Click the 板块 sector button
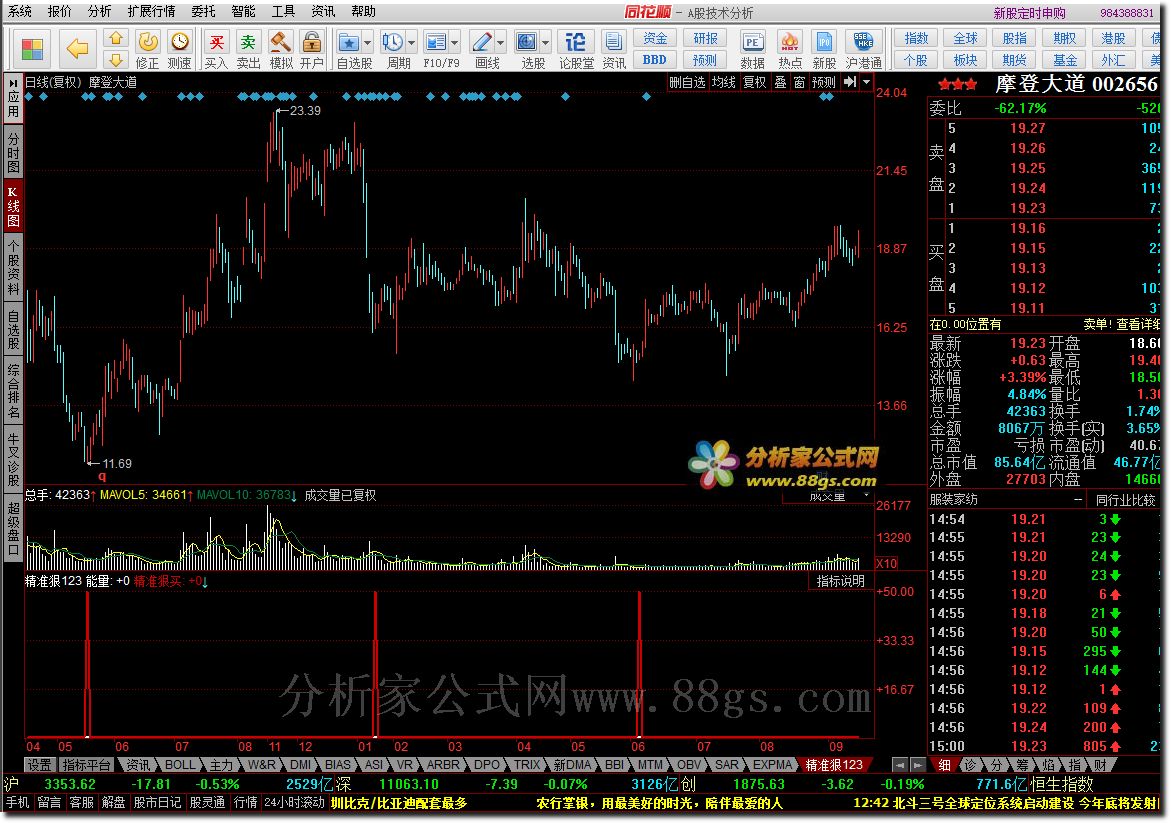 (965, 60)
